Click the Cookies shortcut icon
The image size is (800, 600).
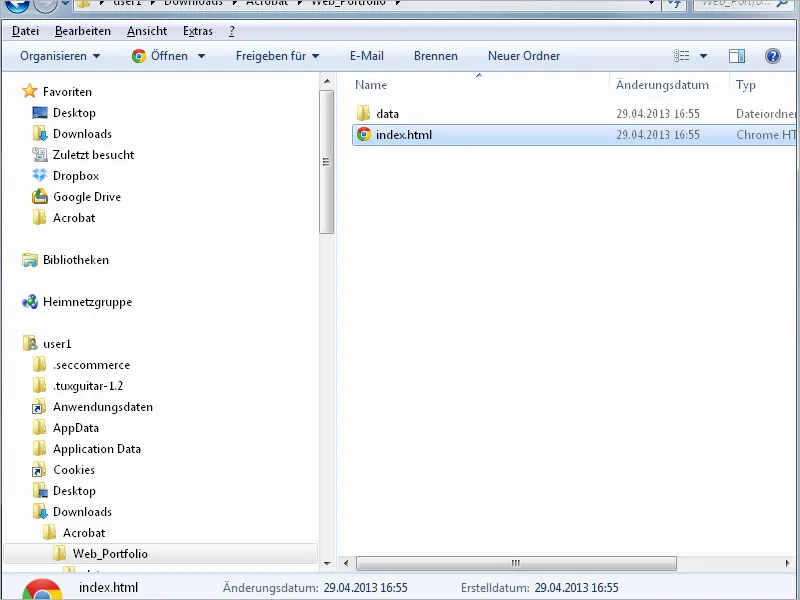tap(39, 470)
